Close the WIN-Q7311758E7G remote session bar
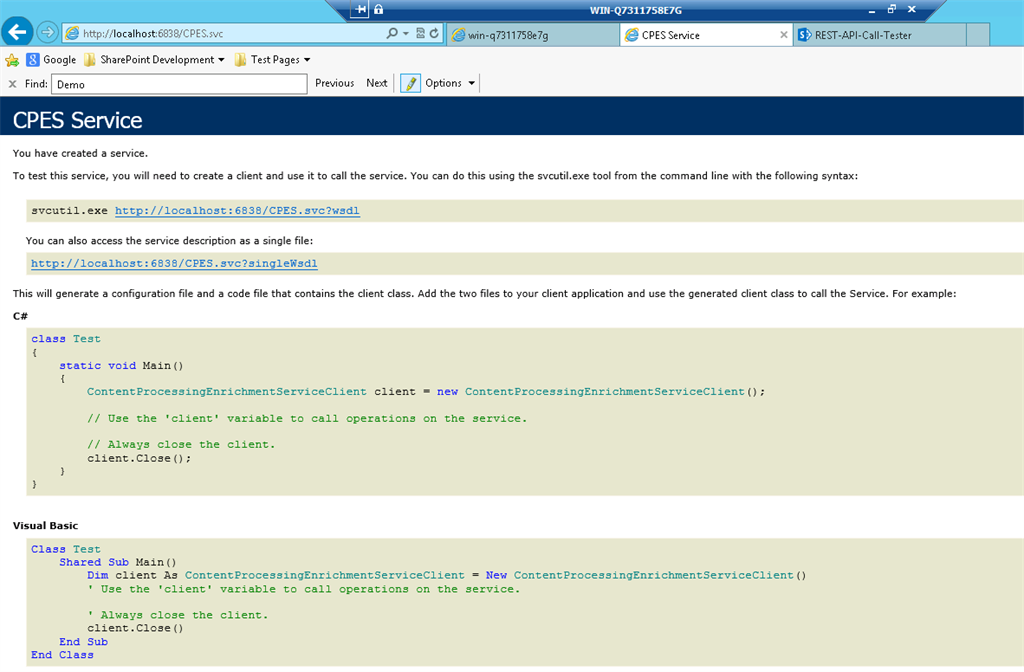Image resolution: width=1024 pixels, height=672 pixels. tap(912, 9)
